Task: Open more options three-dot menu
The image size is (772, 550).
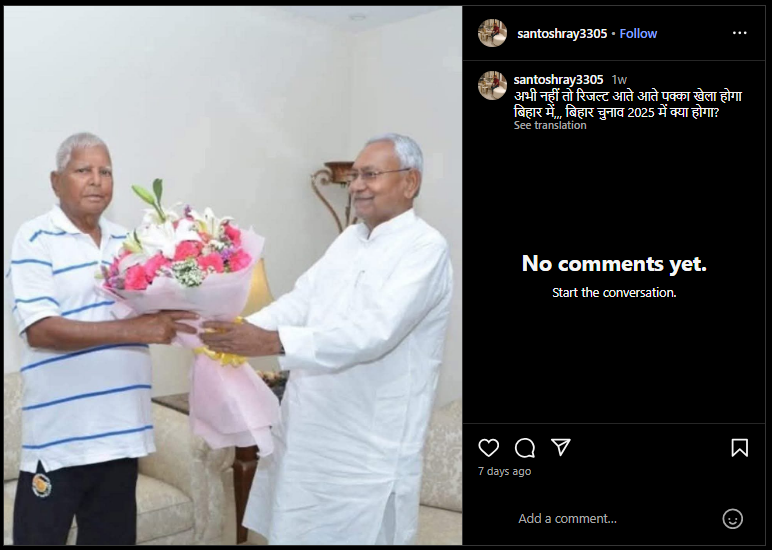Action: pyautogui.click(x=740, y=33)
